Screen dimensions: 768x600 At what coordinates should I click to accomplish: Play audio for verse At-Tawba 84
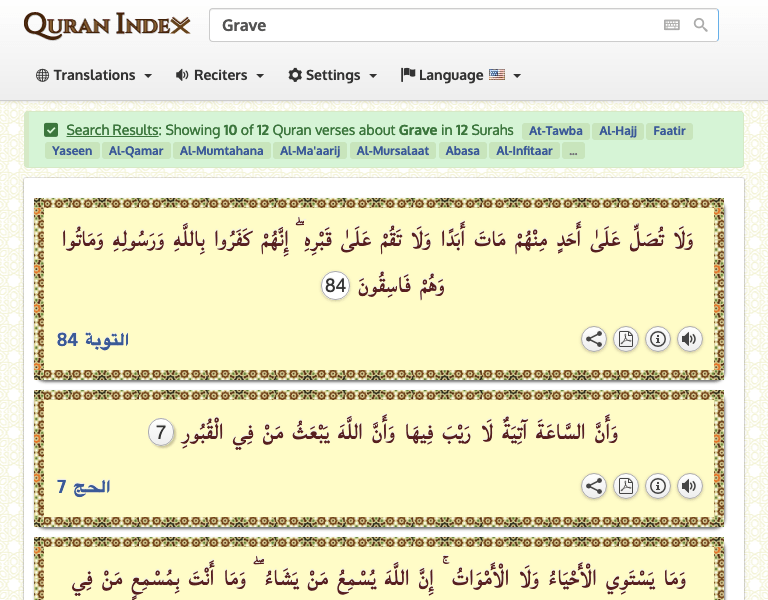[x=689, y=339]
